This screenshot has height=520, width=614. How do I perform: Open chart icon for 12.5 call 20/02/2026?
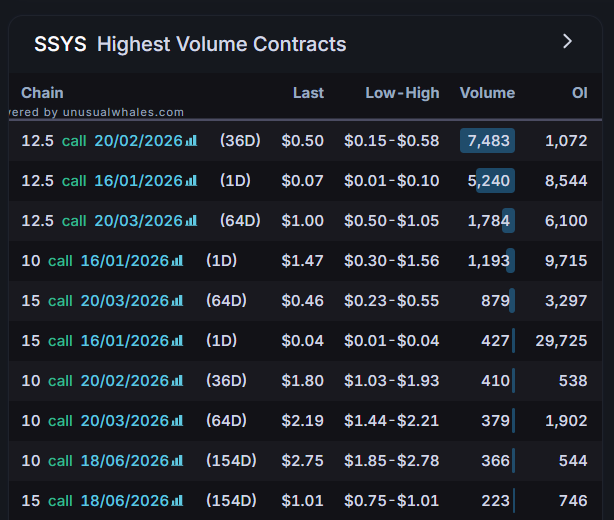tap(191, 141)
